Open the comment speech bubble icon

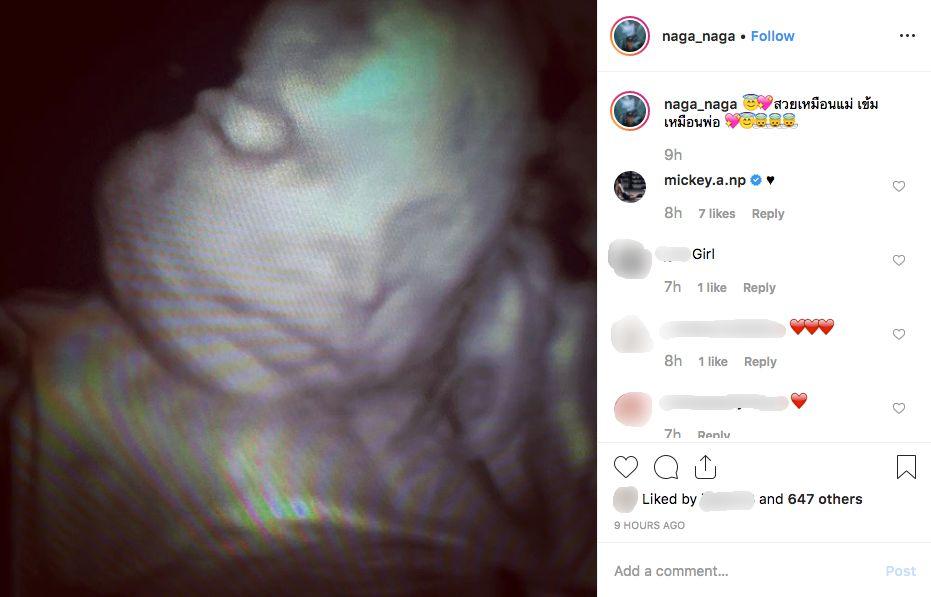[666, 467]
